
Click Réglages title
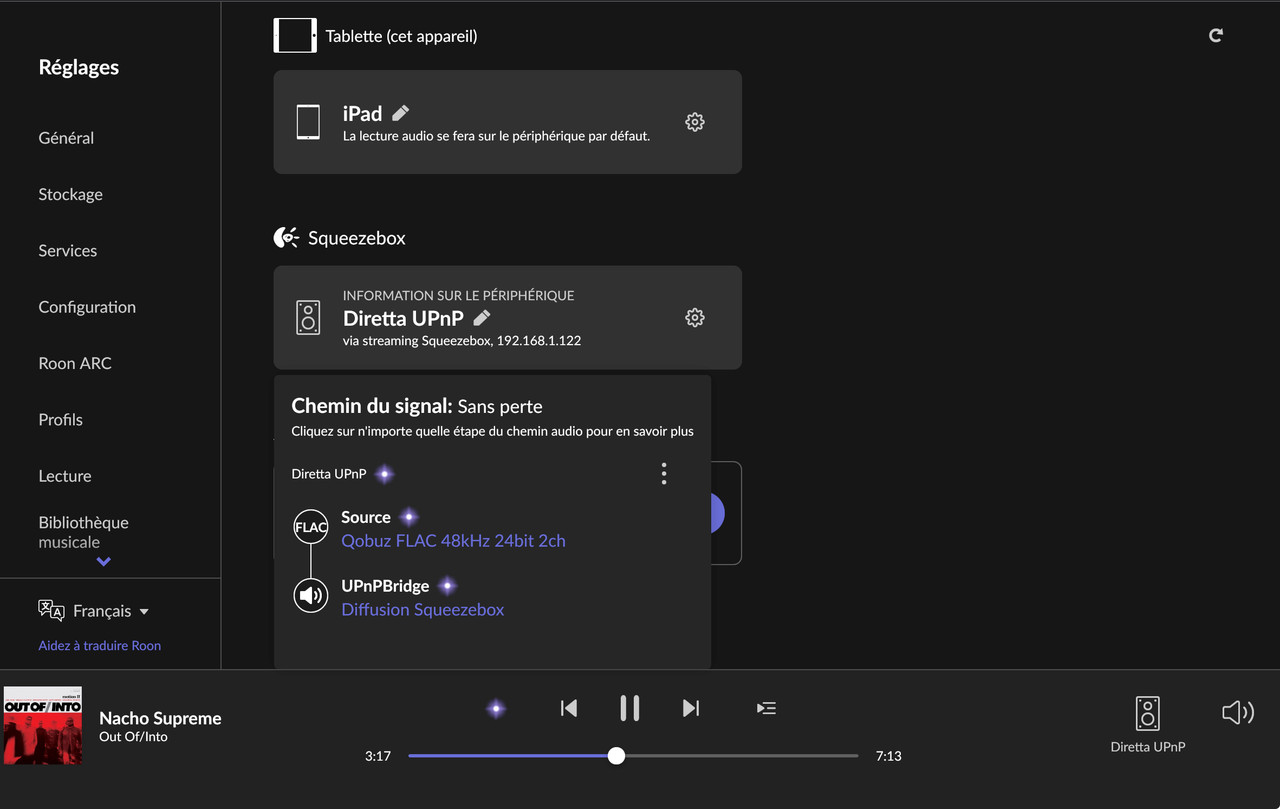[78, 67]
